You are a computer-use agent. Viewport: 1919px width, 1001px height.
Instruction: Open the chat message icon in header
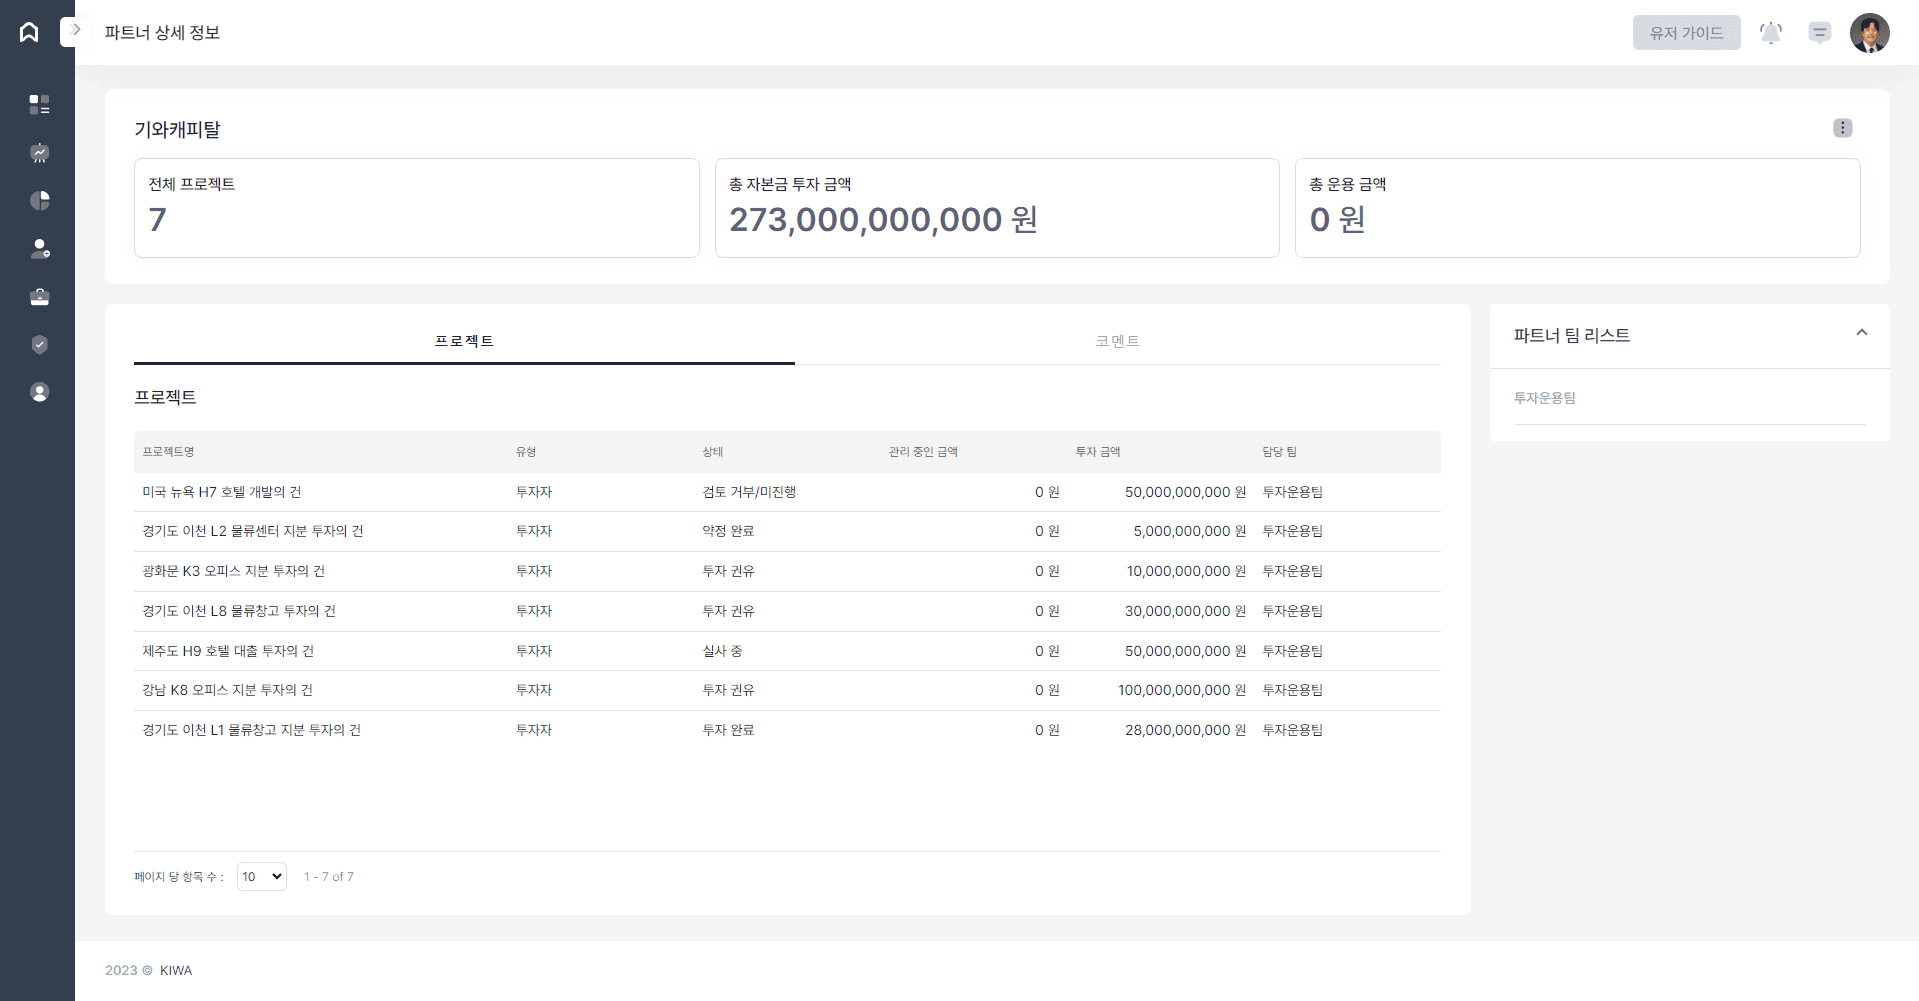tap(1819, 33)
